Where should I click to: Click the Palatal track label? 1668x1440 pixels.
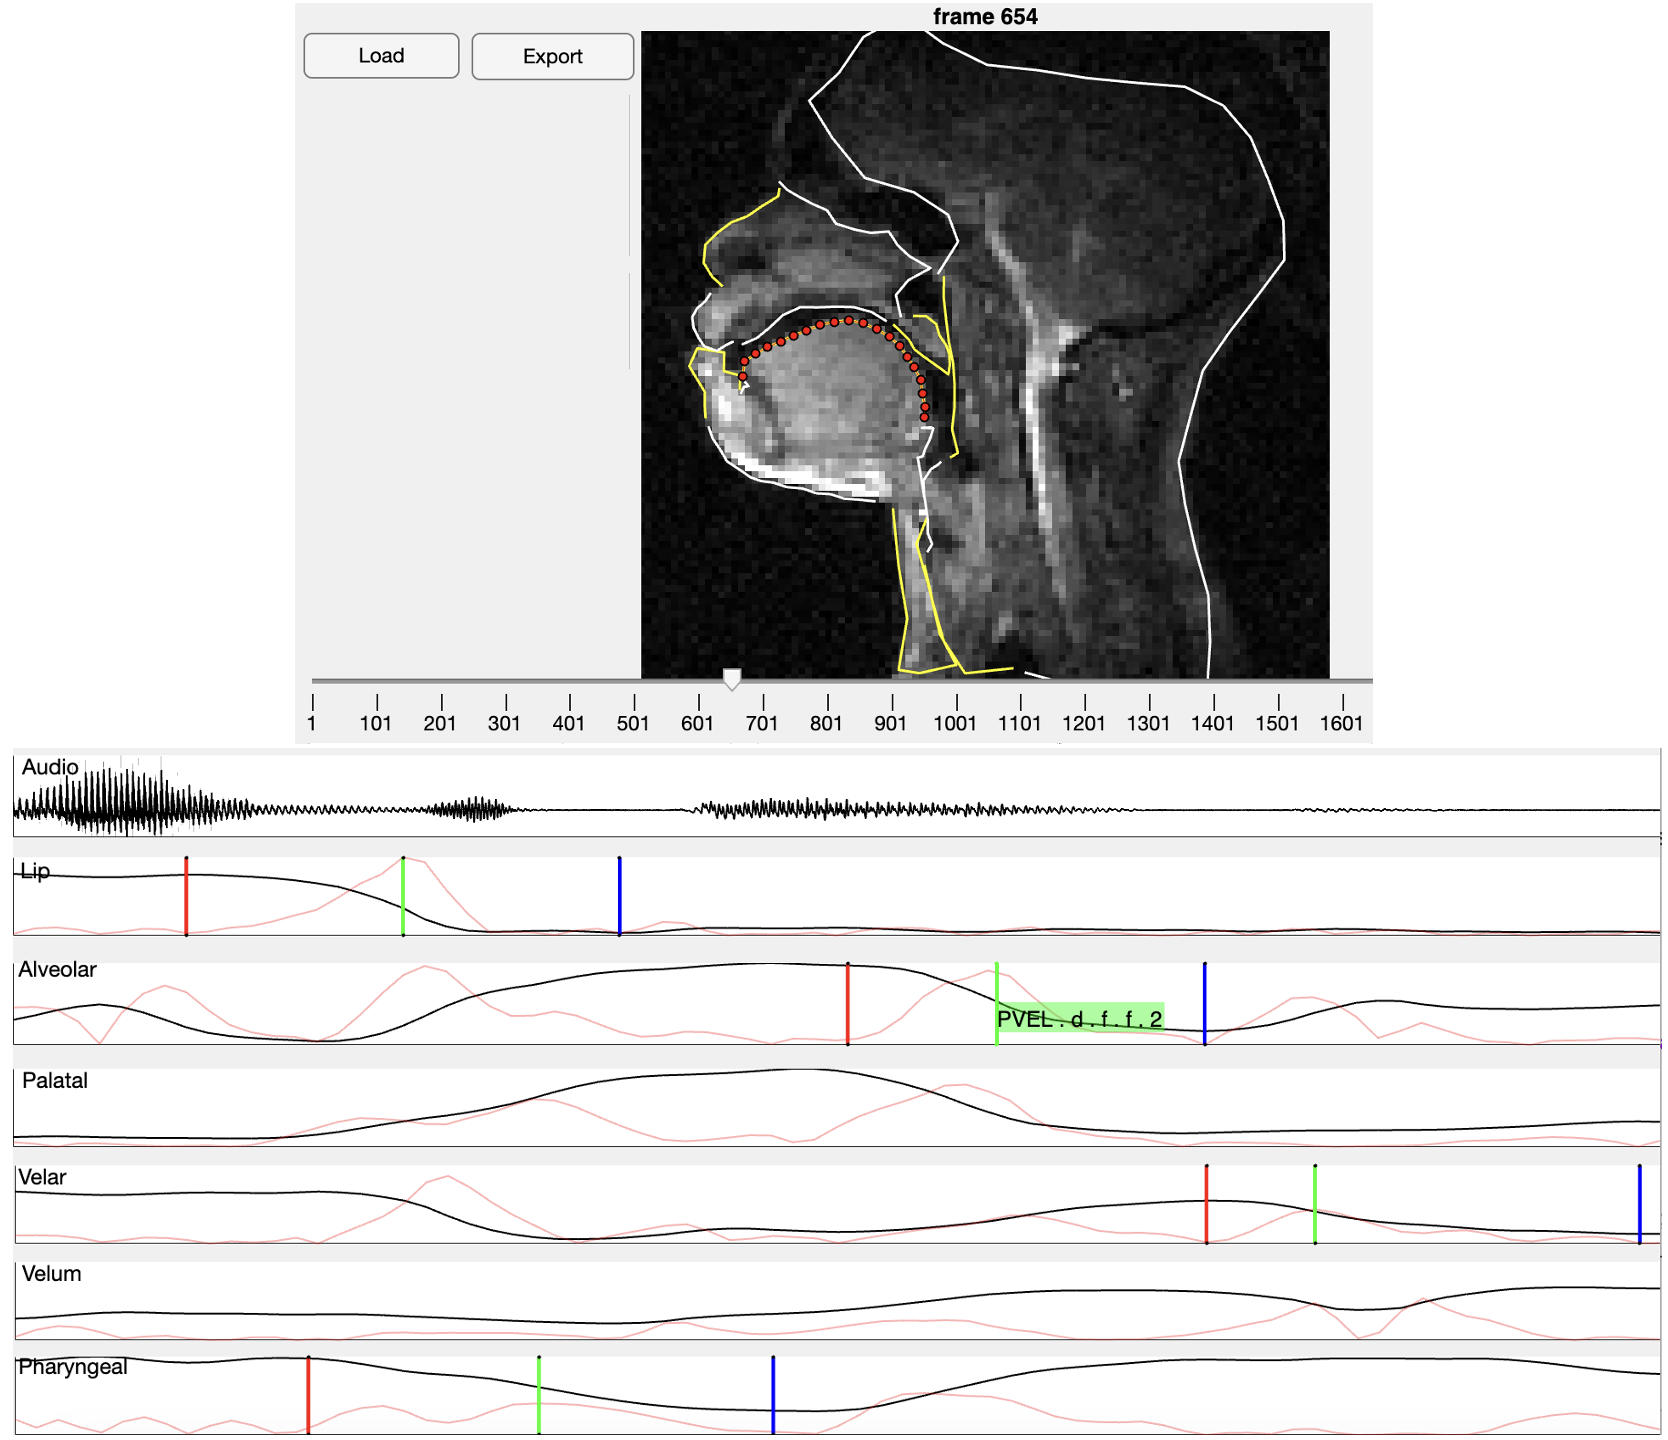point(55,1080)
